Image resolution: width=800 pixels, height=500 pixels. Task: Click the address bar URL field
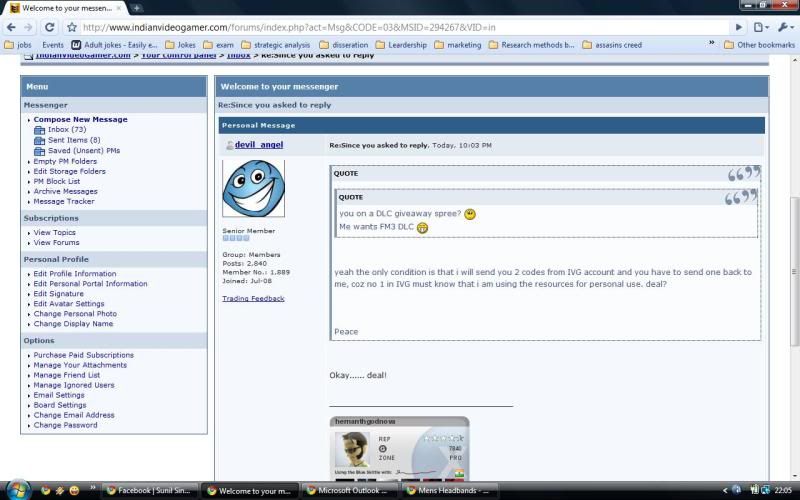point(400,27)
